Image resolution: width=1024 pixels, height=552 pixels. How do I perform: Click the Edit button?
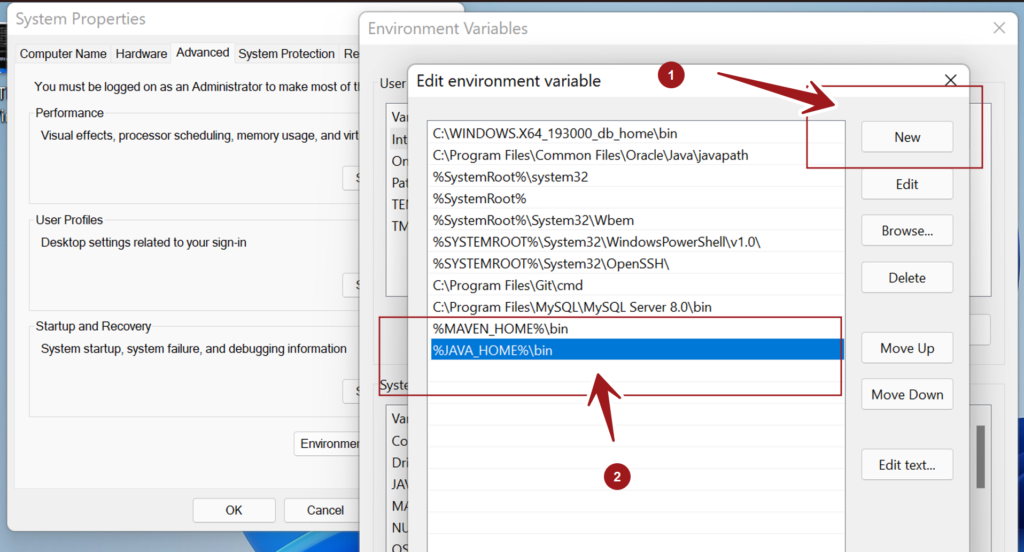point(906,184)
